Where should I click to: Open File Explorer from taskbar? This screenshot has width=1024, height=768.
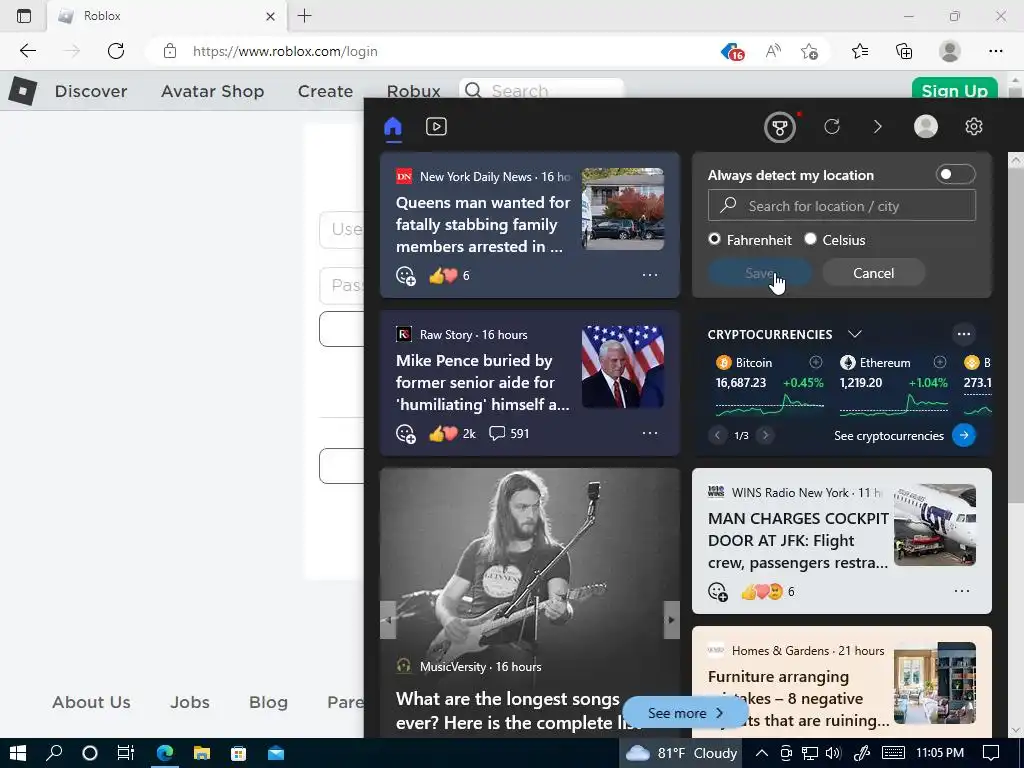pos(202,753)
